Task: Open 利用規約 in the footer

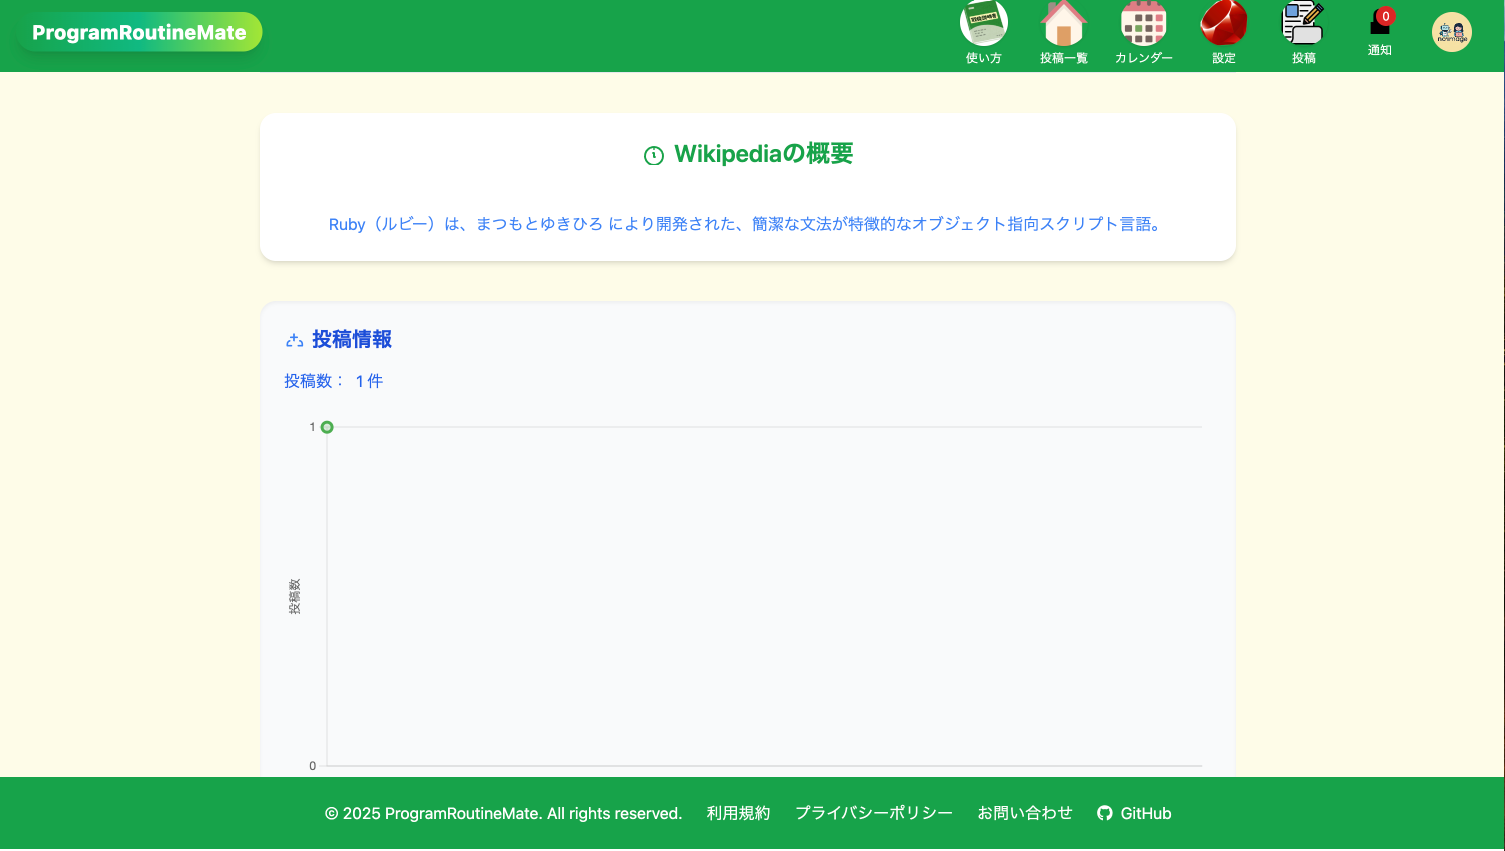Action: pyautogui.click(x=739, y=813)
